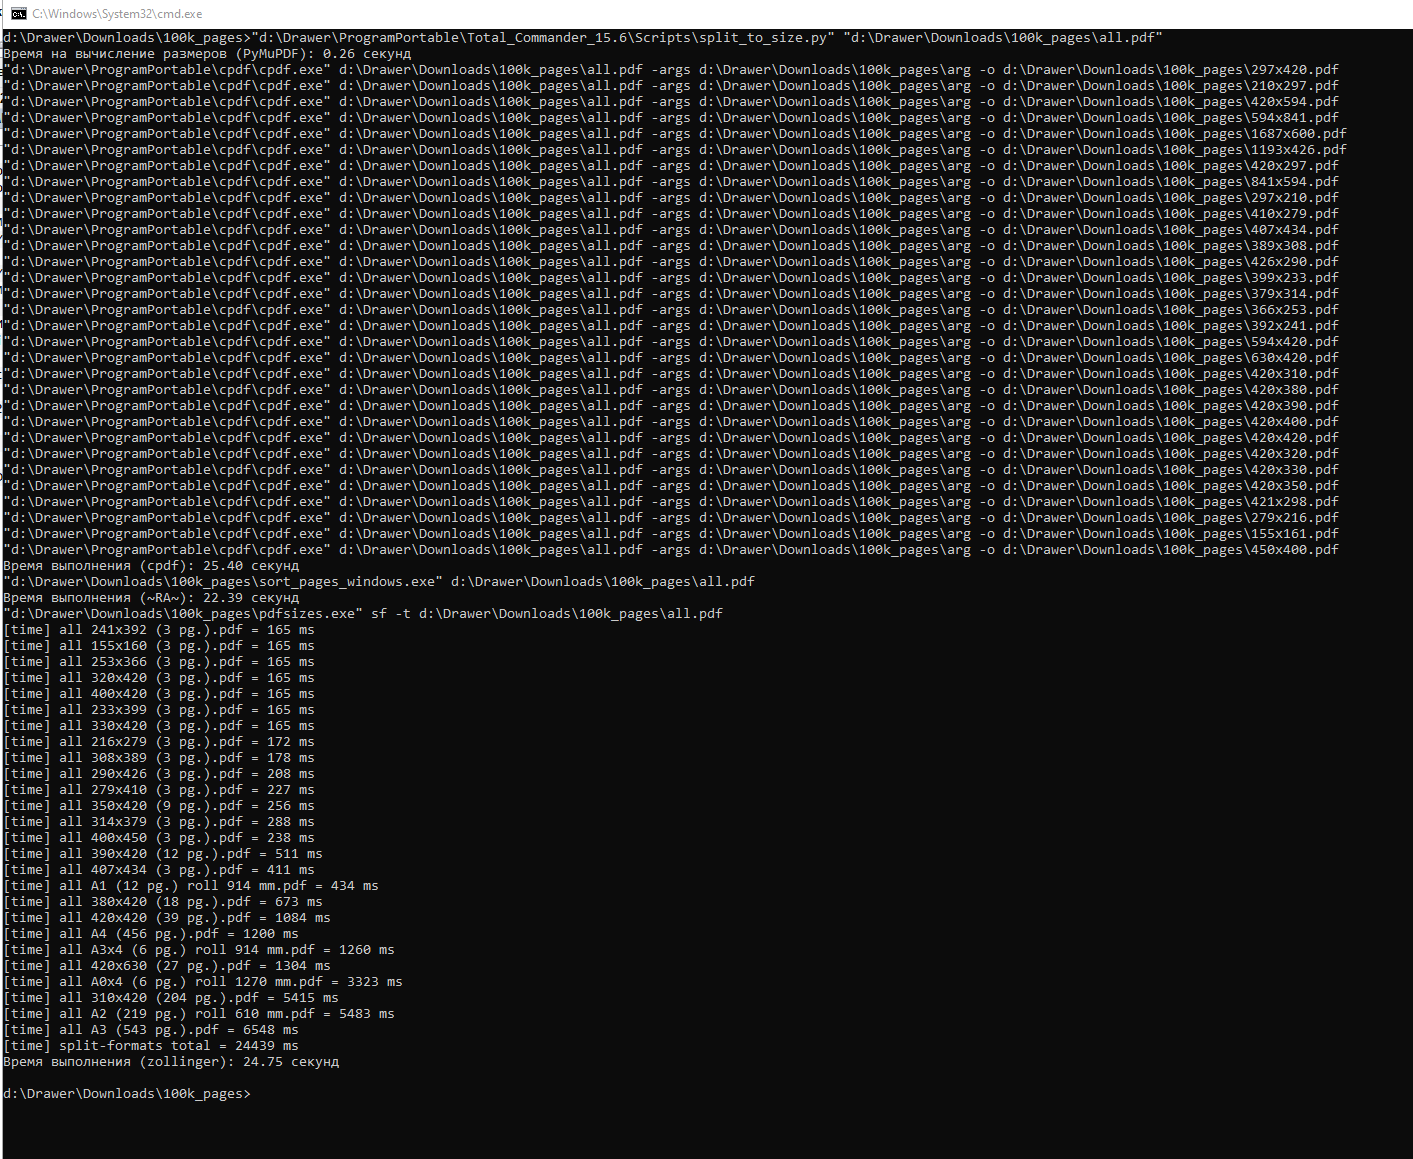Click the "390x420 (12 pg.).pdf = 511 ms" line
This screenshot has width=1413, height=1159.
163,854
